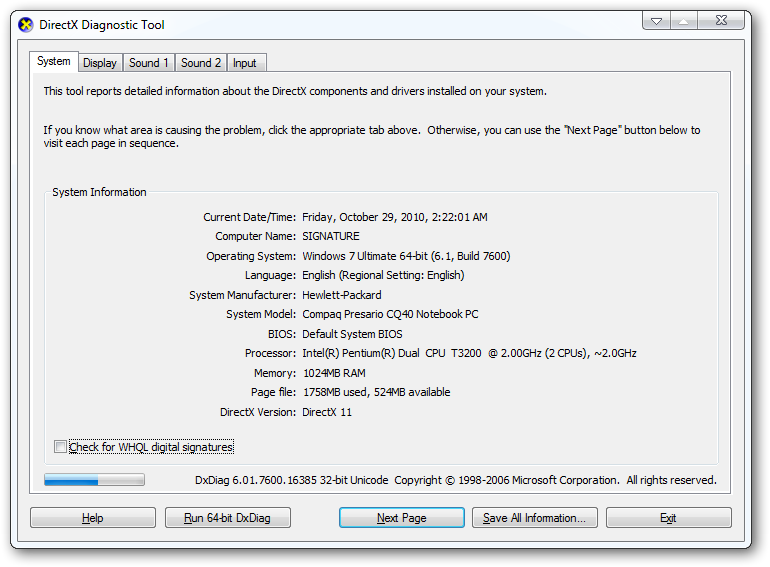Click Save All Information button
Viewport: 770px width, 567px height.
coord(535,518)
